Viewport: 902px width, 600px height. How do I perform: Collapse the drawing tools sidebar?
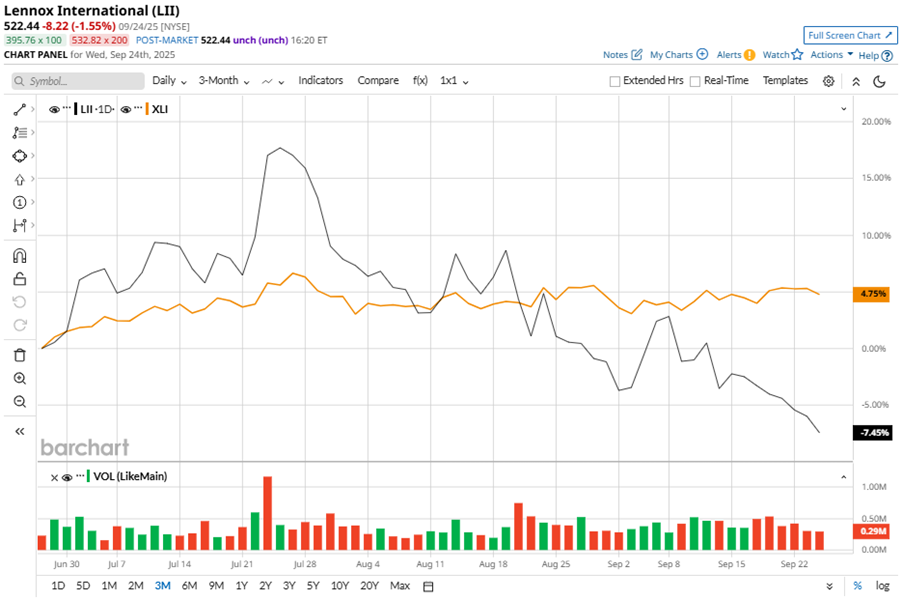[20, 431]
